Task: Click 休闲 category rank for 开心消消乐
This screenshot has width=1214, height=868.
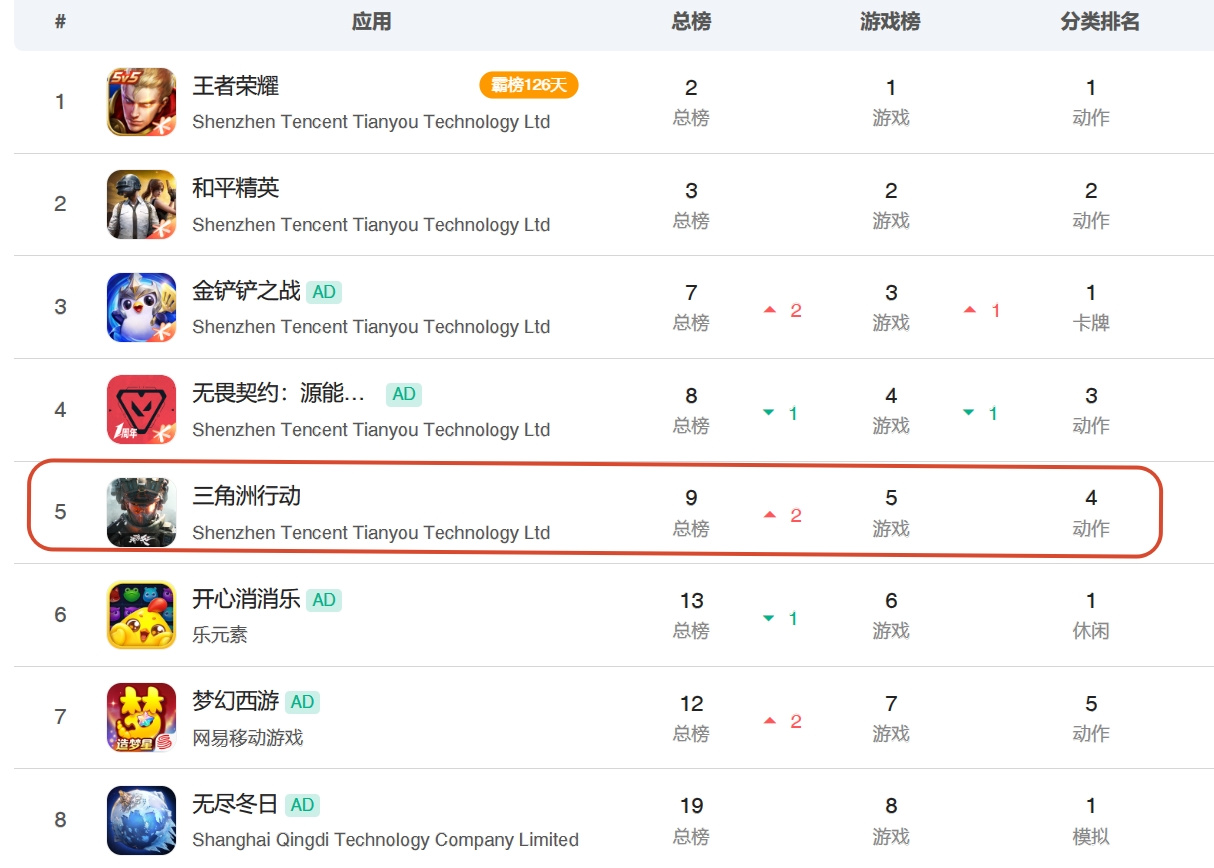Action: [1091, 615]
